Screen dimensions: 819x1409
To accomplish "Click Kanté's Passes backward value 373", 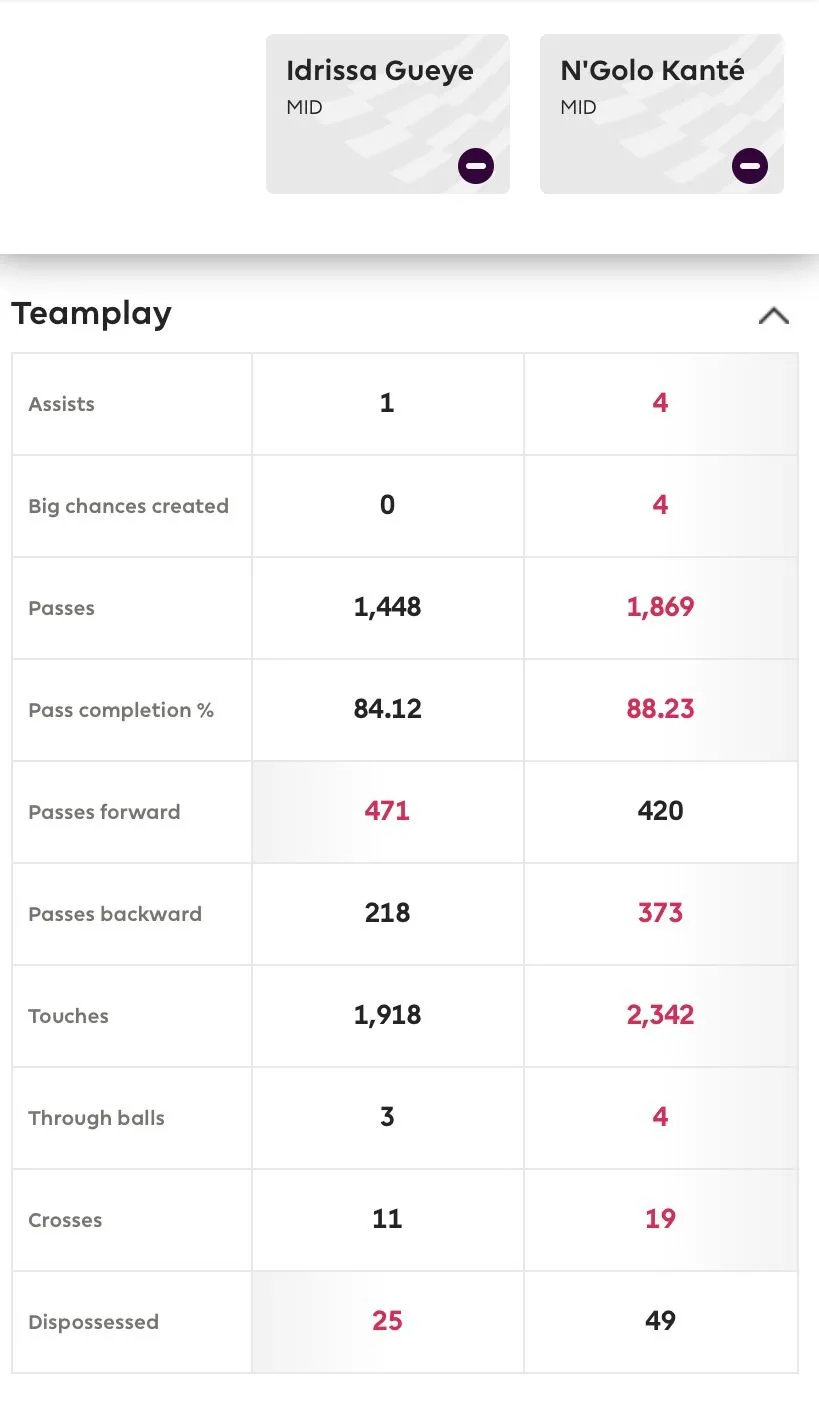I will (x=660, y=913).
